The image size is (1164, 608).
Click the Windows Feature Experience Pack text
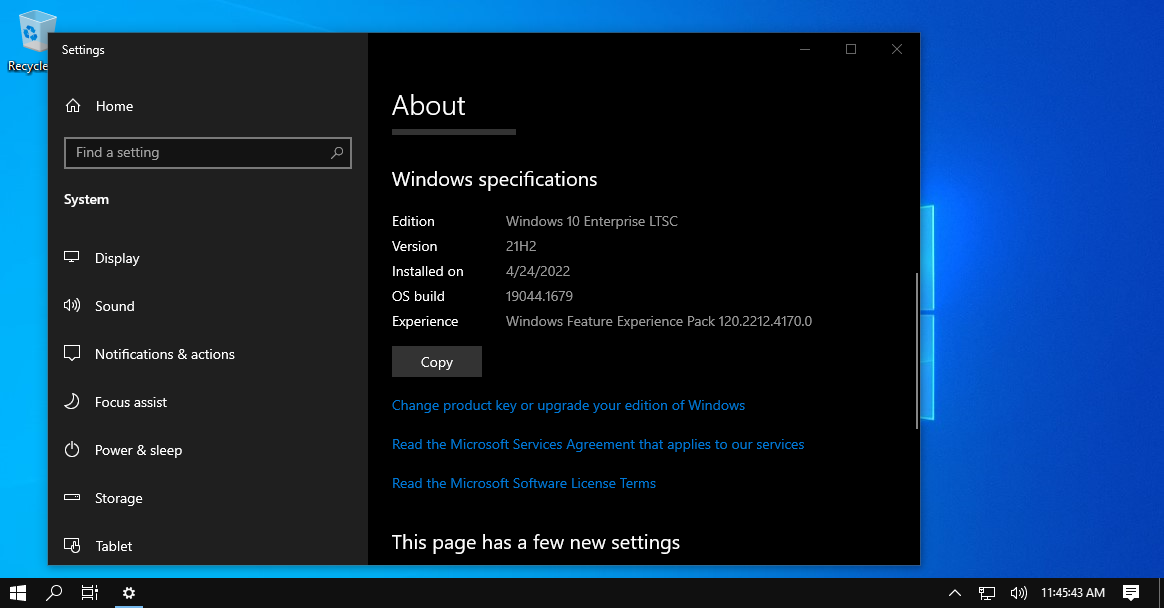click(658, 321)
